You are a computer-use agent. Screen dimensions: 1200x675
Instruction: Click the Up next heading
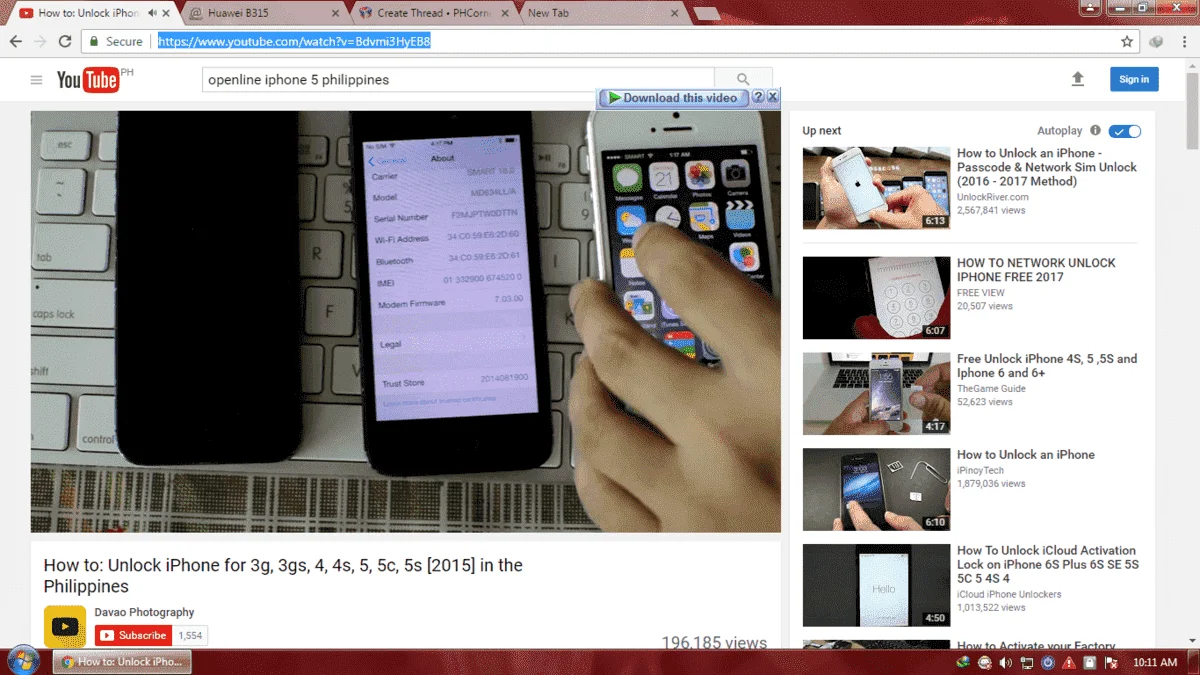(822, 131)
